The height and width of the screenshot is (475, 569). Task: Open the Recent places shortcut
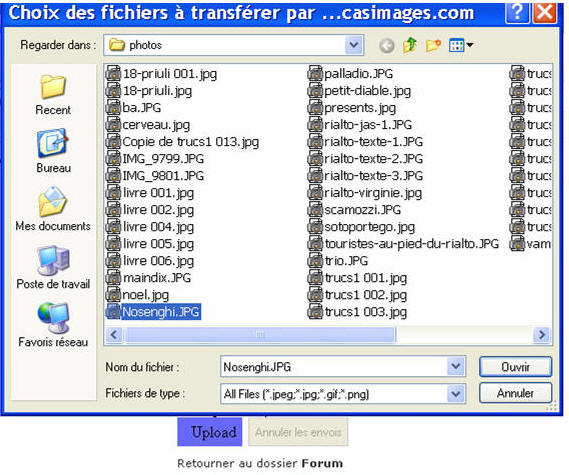[53, 95]
